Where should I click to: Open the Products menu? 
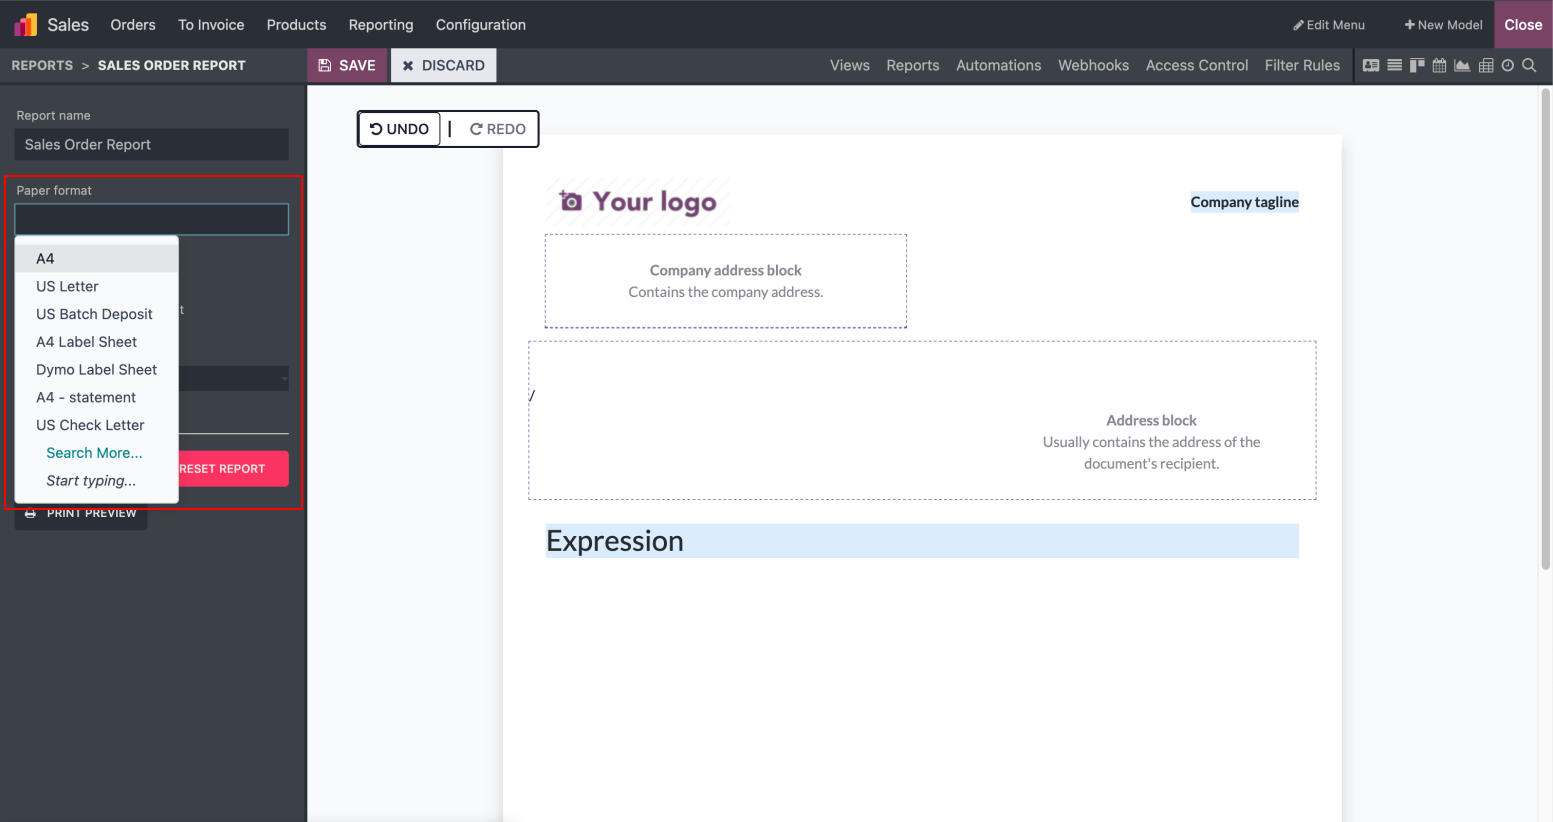click(296, 25)
